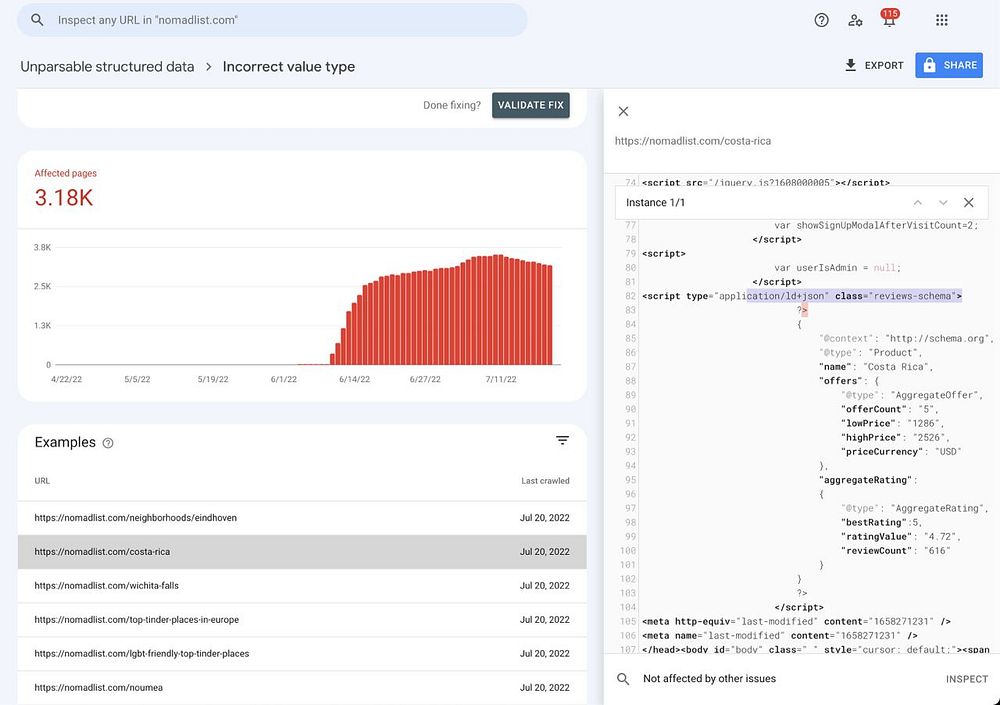Click the Share button
The width and height of the screenshot is (1000, 705).
point(949,65)
